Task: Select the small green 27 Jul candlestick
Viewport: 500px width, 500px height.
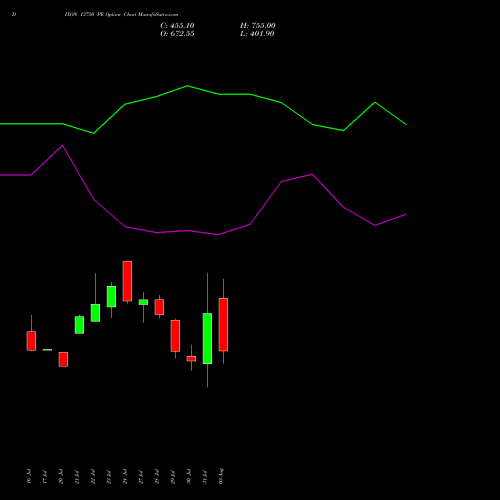Action: tap(143, 302)
